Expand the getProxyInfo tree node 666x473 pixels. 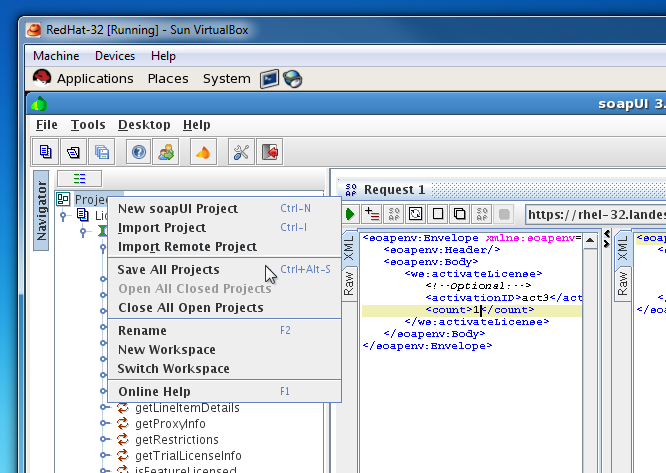click(103, 423)
